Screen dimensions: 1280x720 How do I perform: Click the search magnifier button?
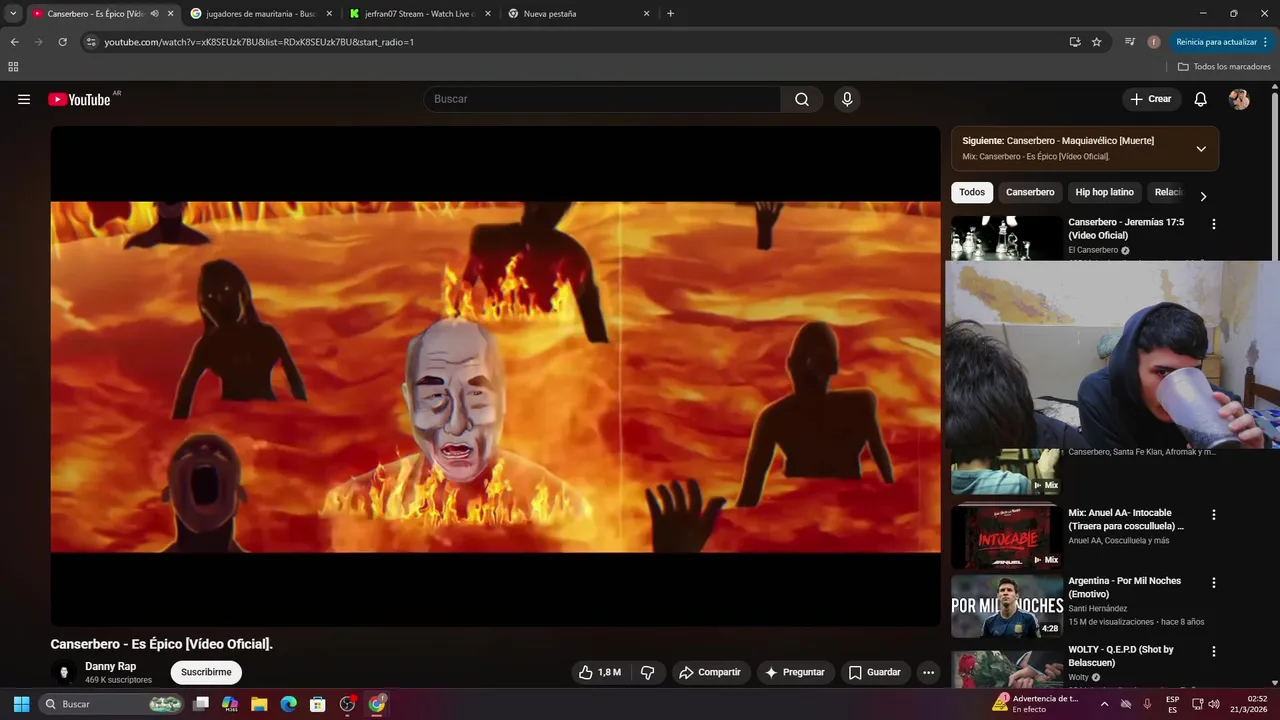pyautogui.click(x=802, y=99)
